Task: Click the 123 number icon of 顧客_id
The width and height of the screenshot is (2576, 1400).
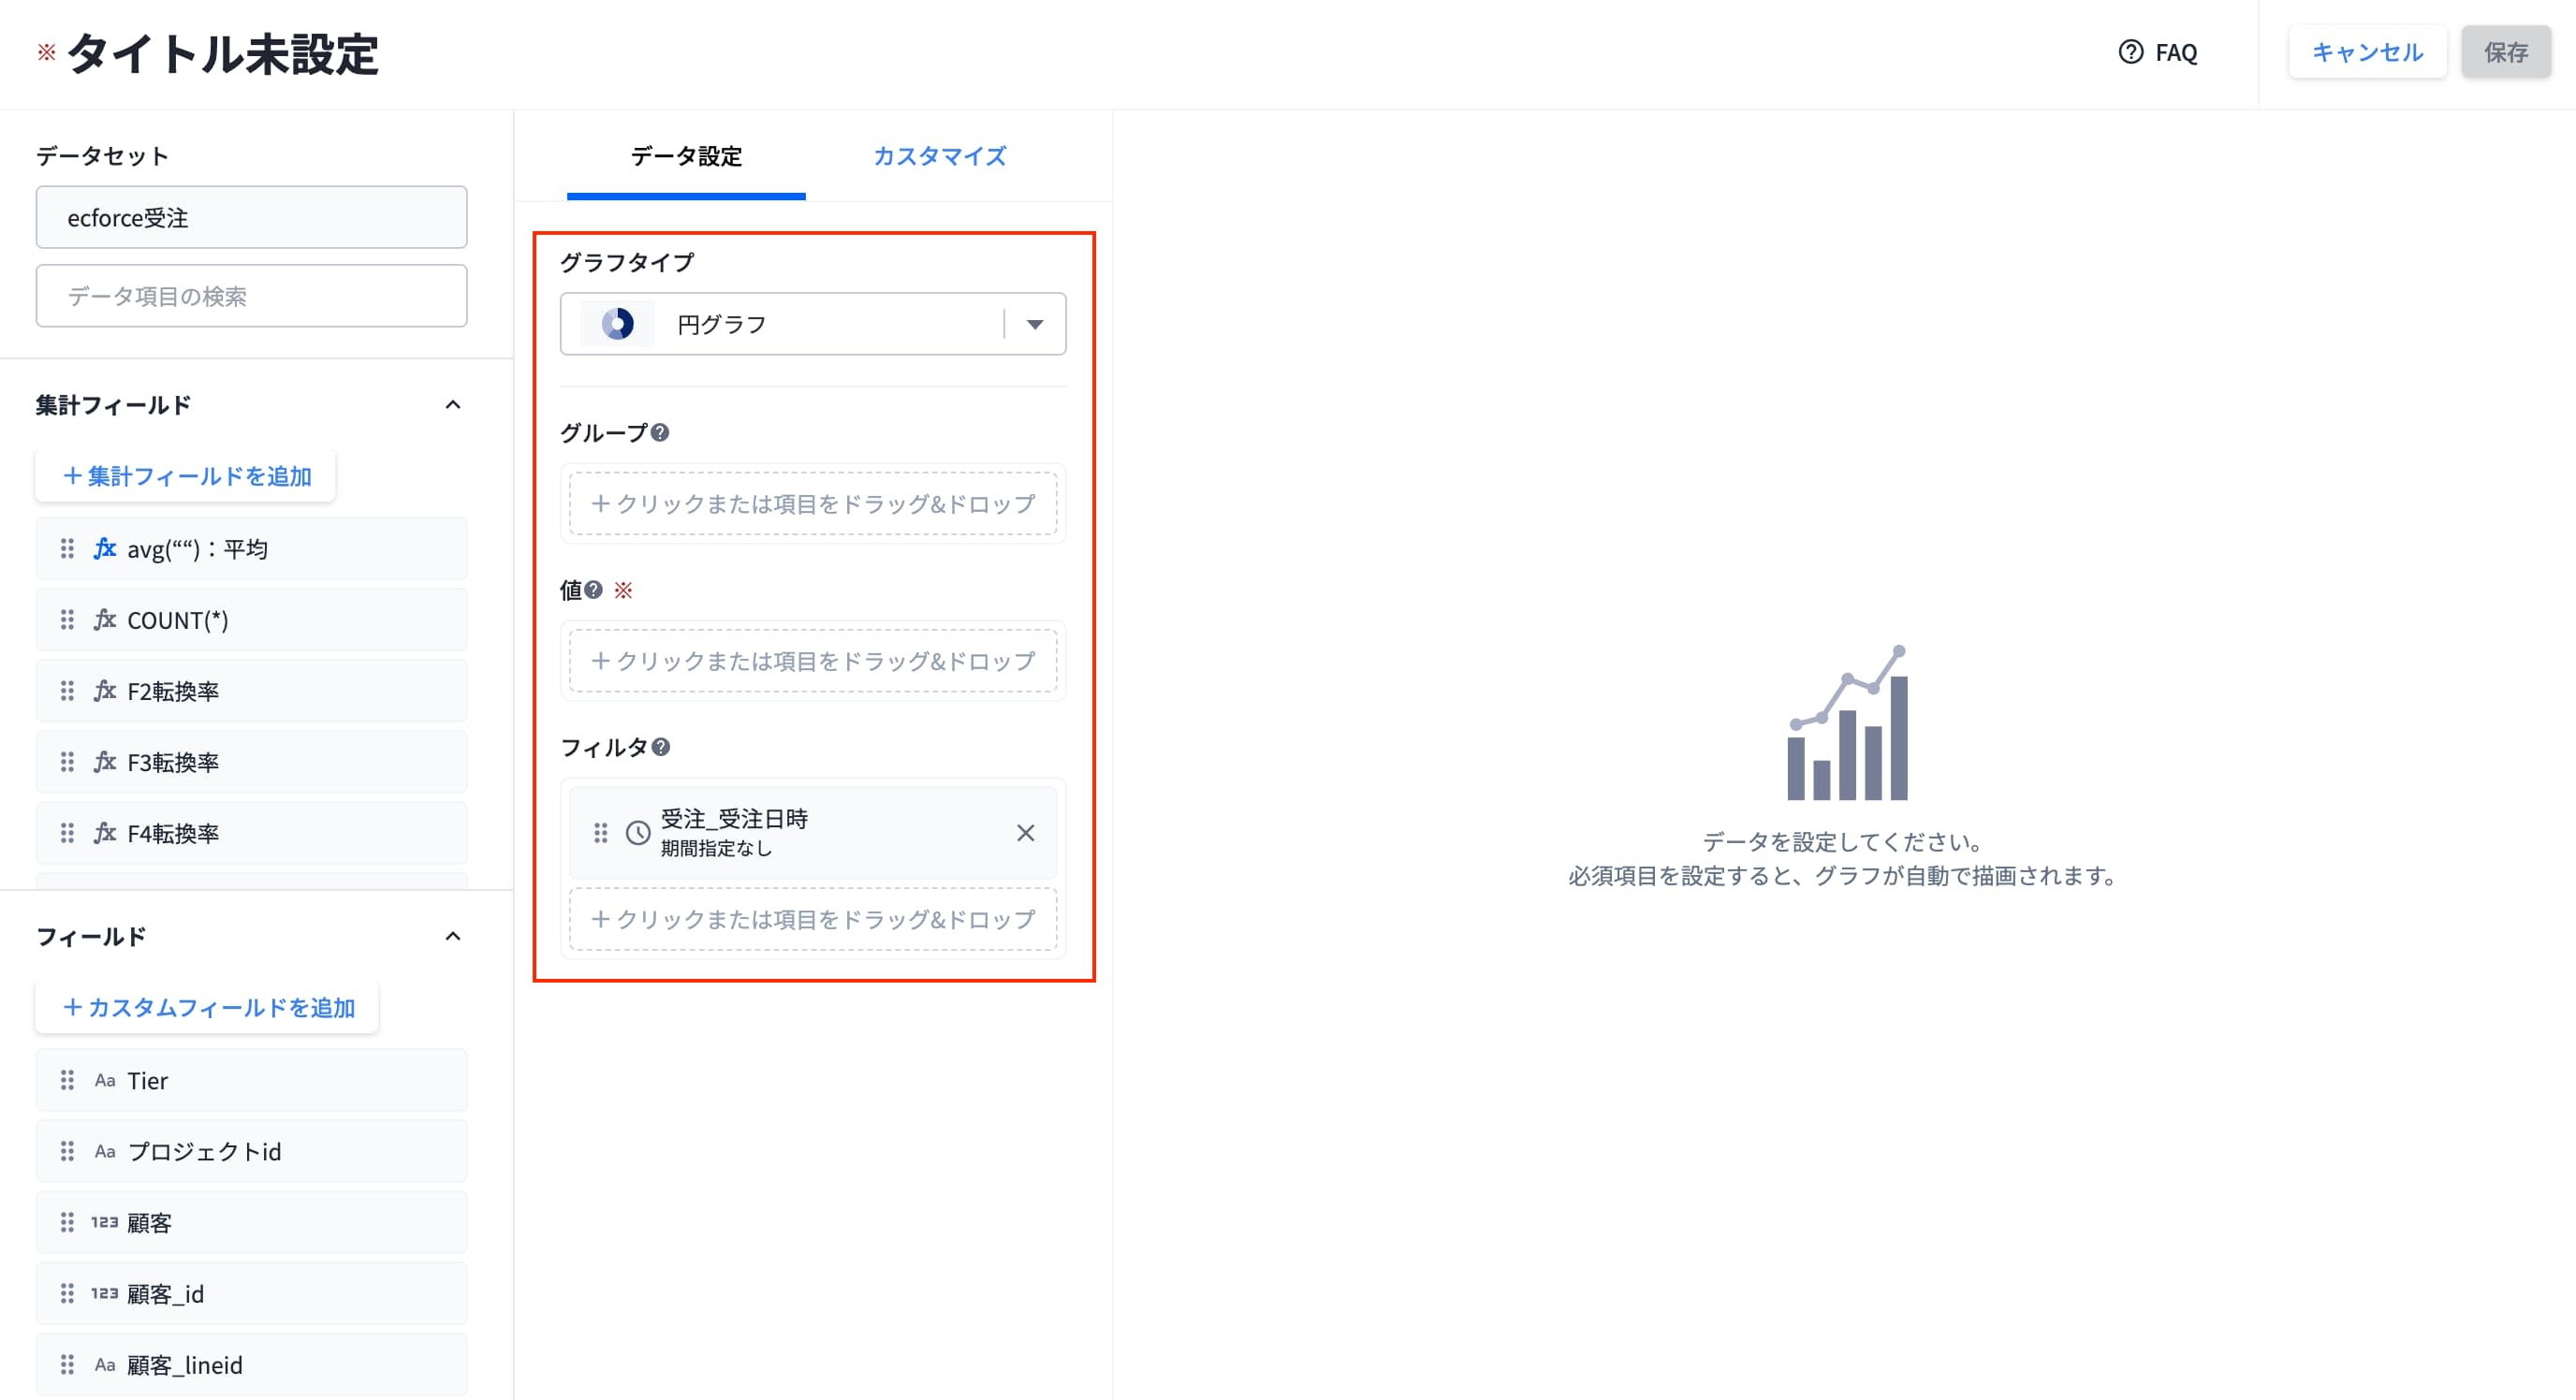Action: (x=105, y=1293)
